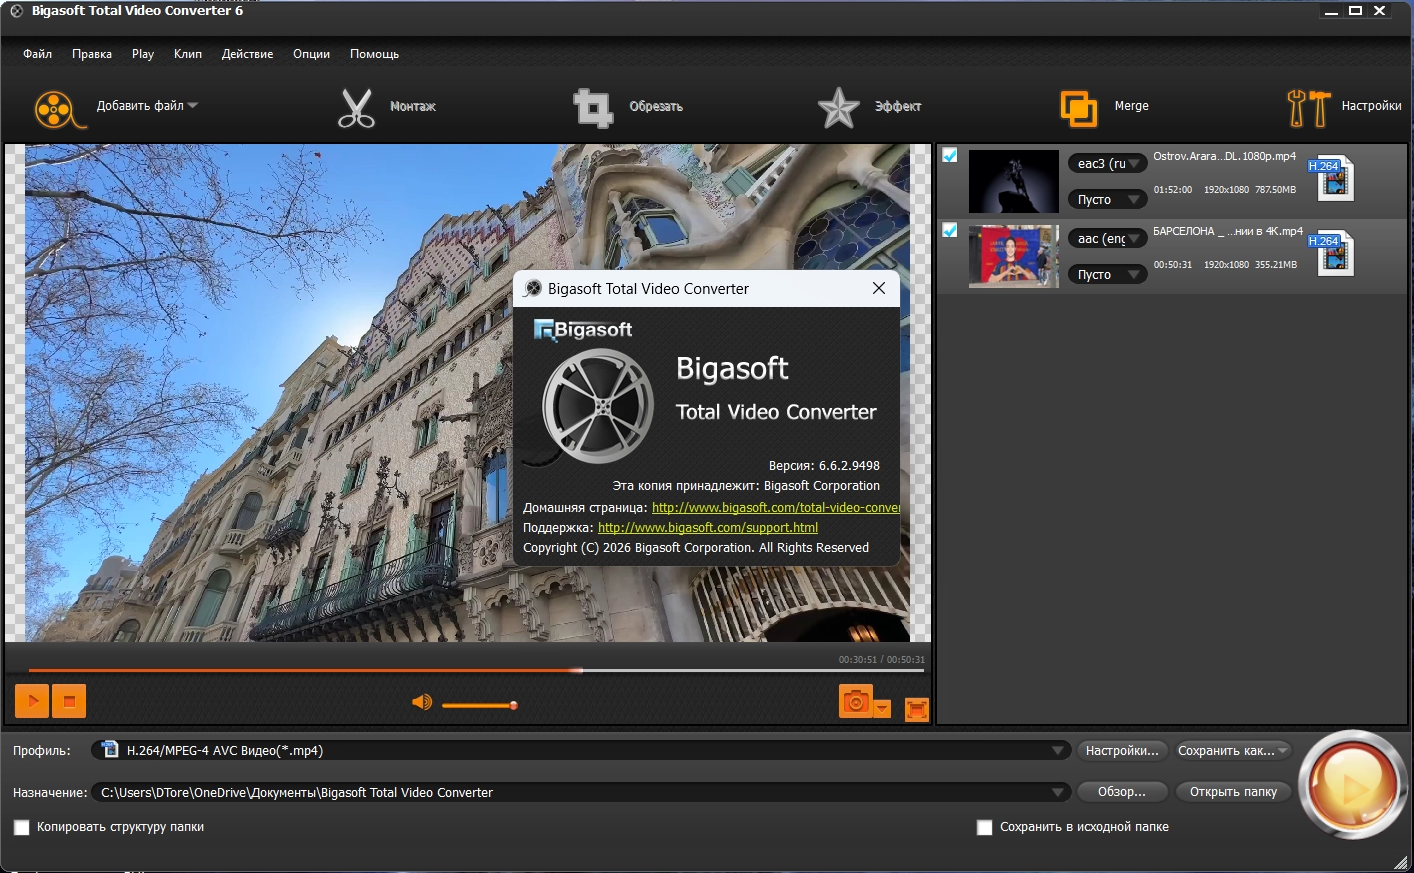The height and width of the screenshot is (873, 1414).
Task: Click the version text 6.6.2.9498
Action: coord(849,466)
